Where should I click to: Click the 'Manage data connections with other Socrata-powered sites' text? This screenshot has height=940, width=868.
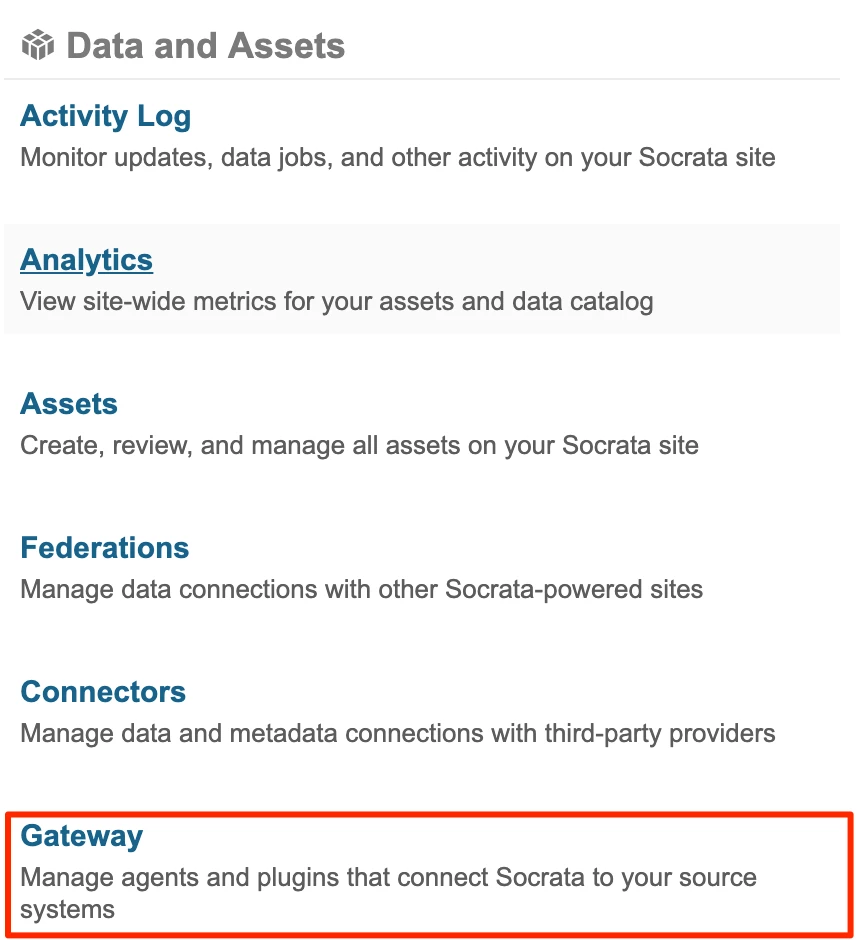[361, 589]
